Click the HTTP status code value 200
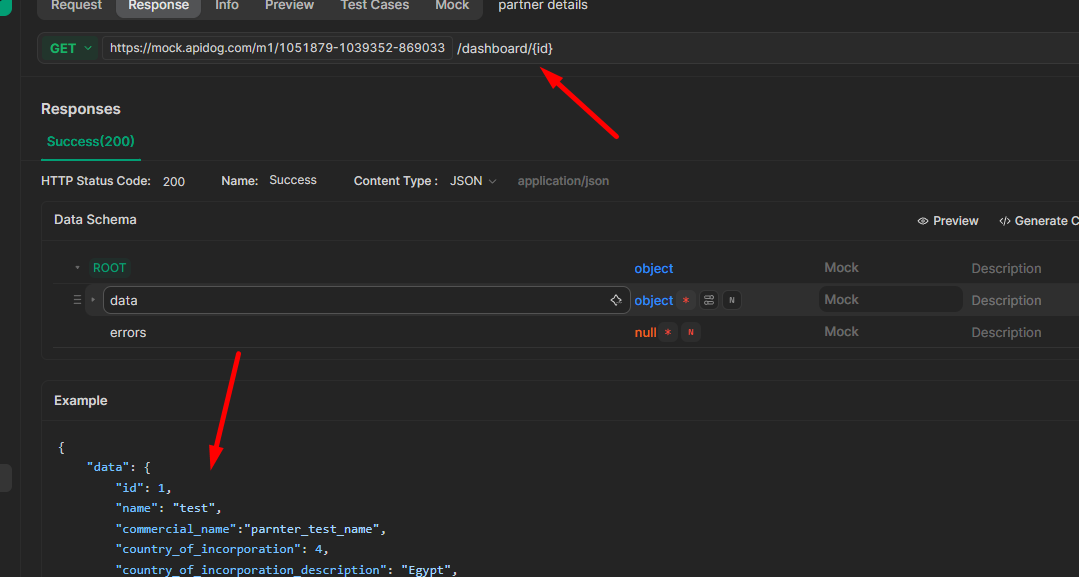Image resolution: width=1079 pixels, height=577 pixels. tap(174, 182)
